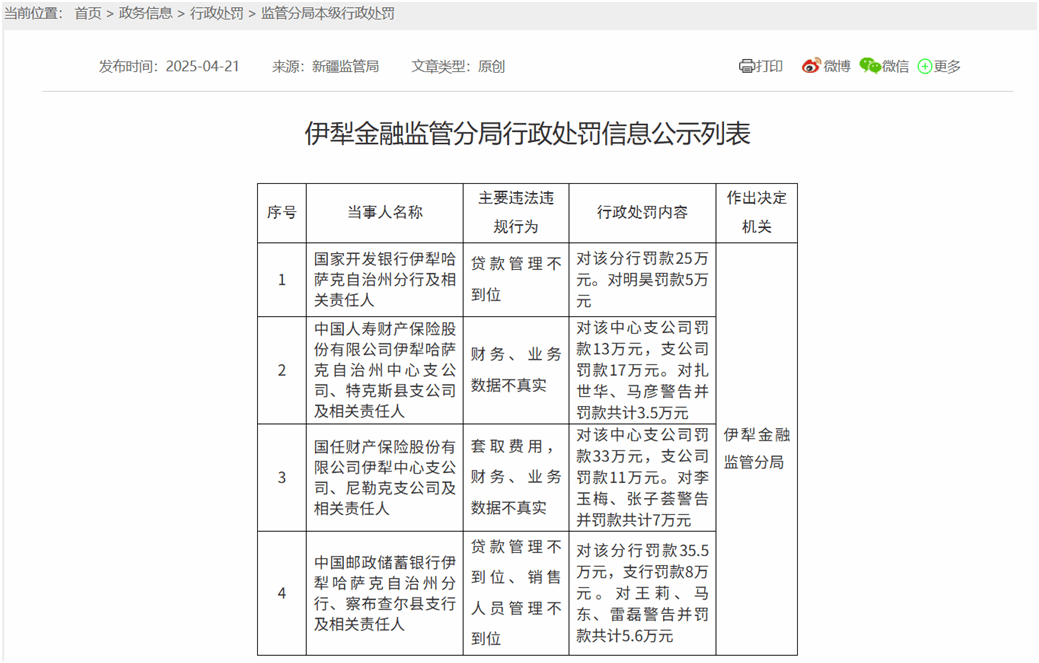
Task: Open 监管分局本级行政处罚 breadcrumb link
Action: pos(327,13)
